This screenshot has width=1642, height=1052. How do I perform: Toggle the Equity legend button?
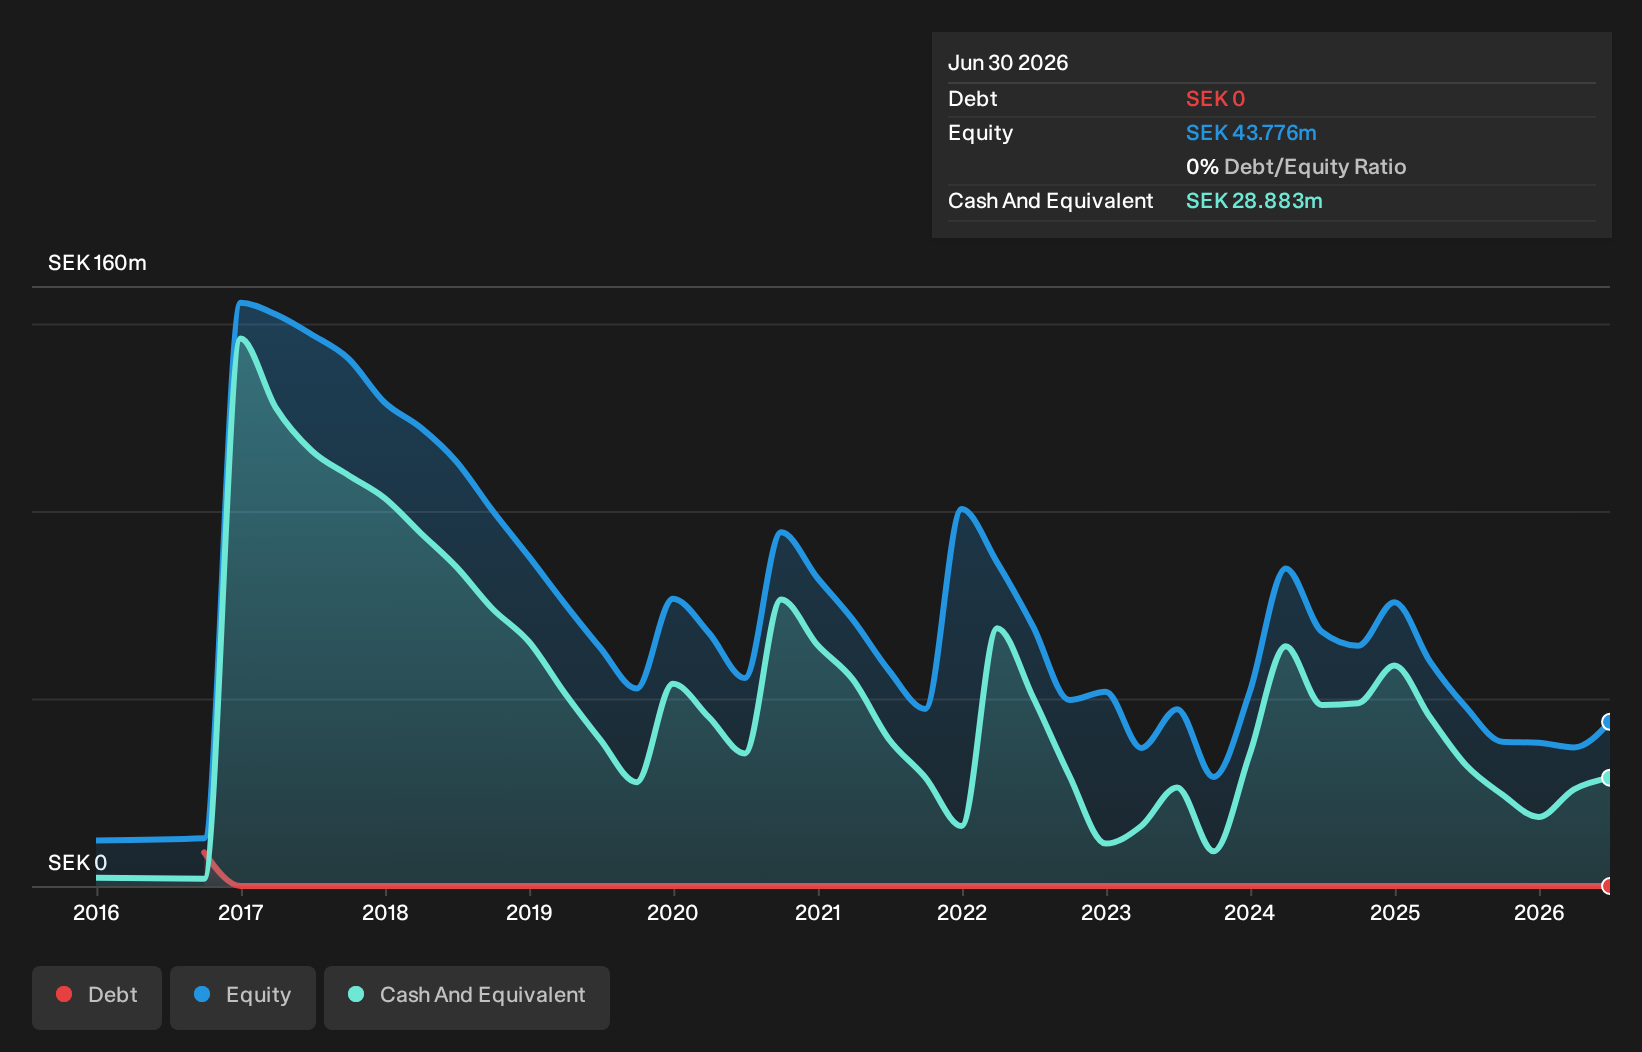click(243, 997)
